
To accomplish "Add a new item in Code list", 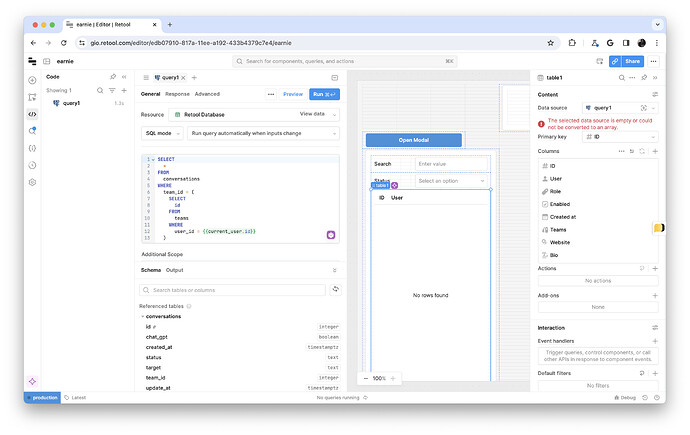I will [x=124, y=90].
